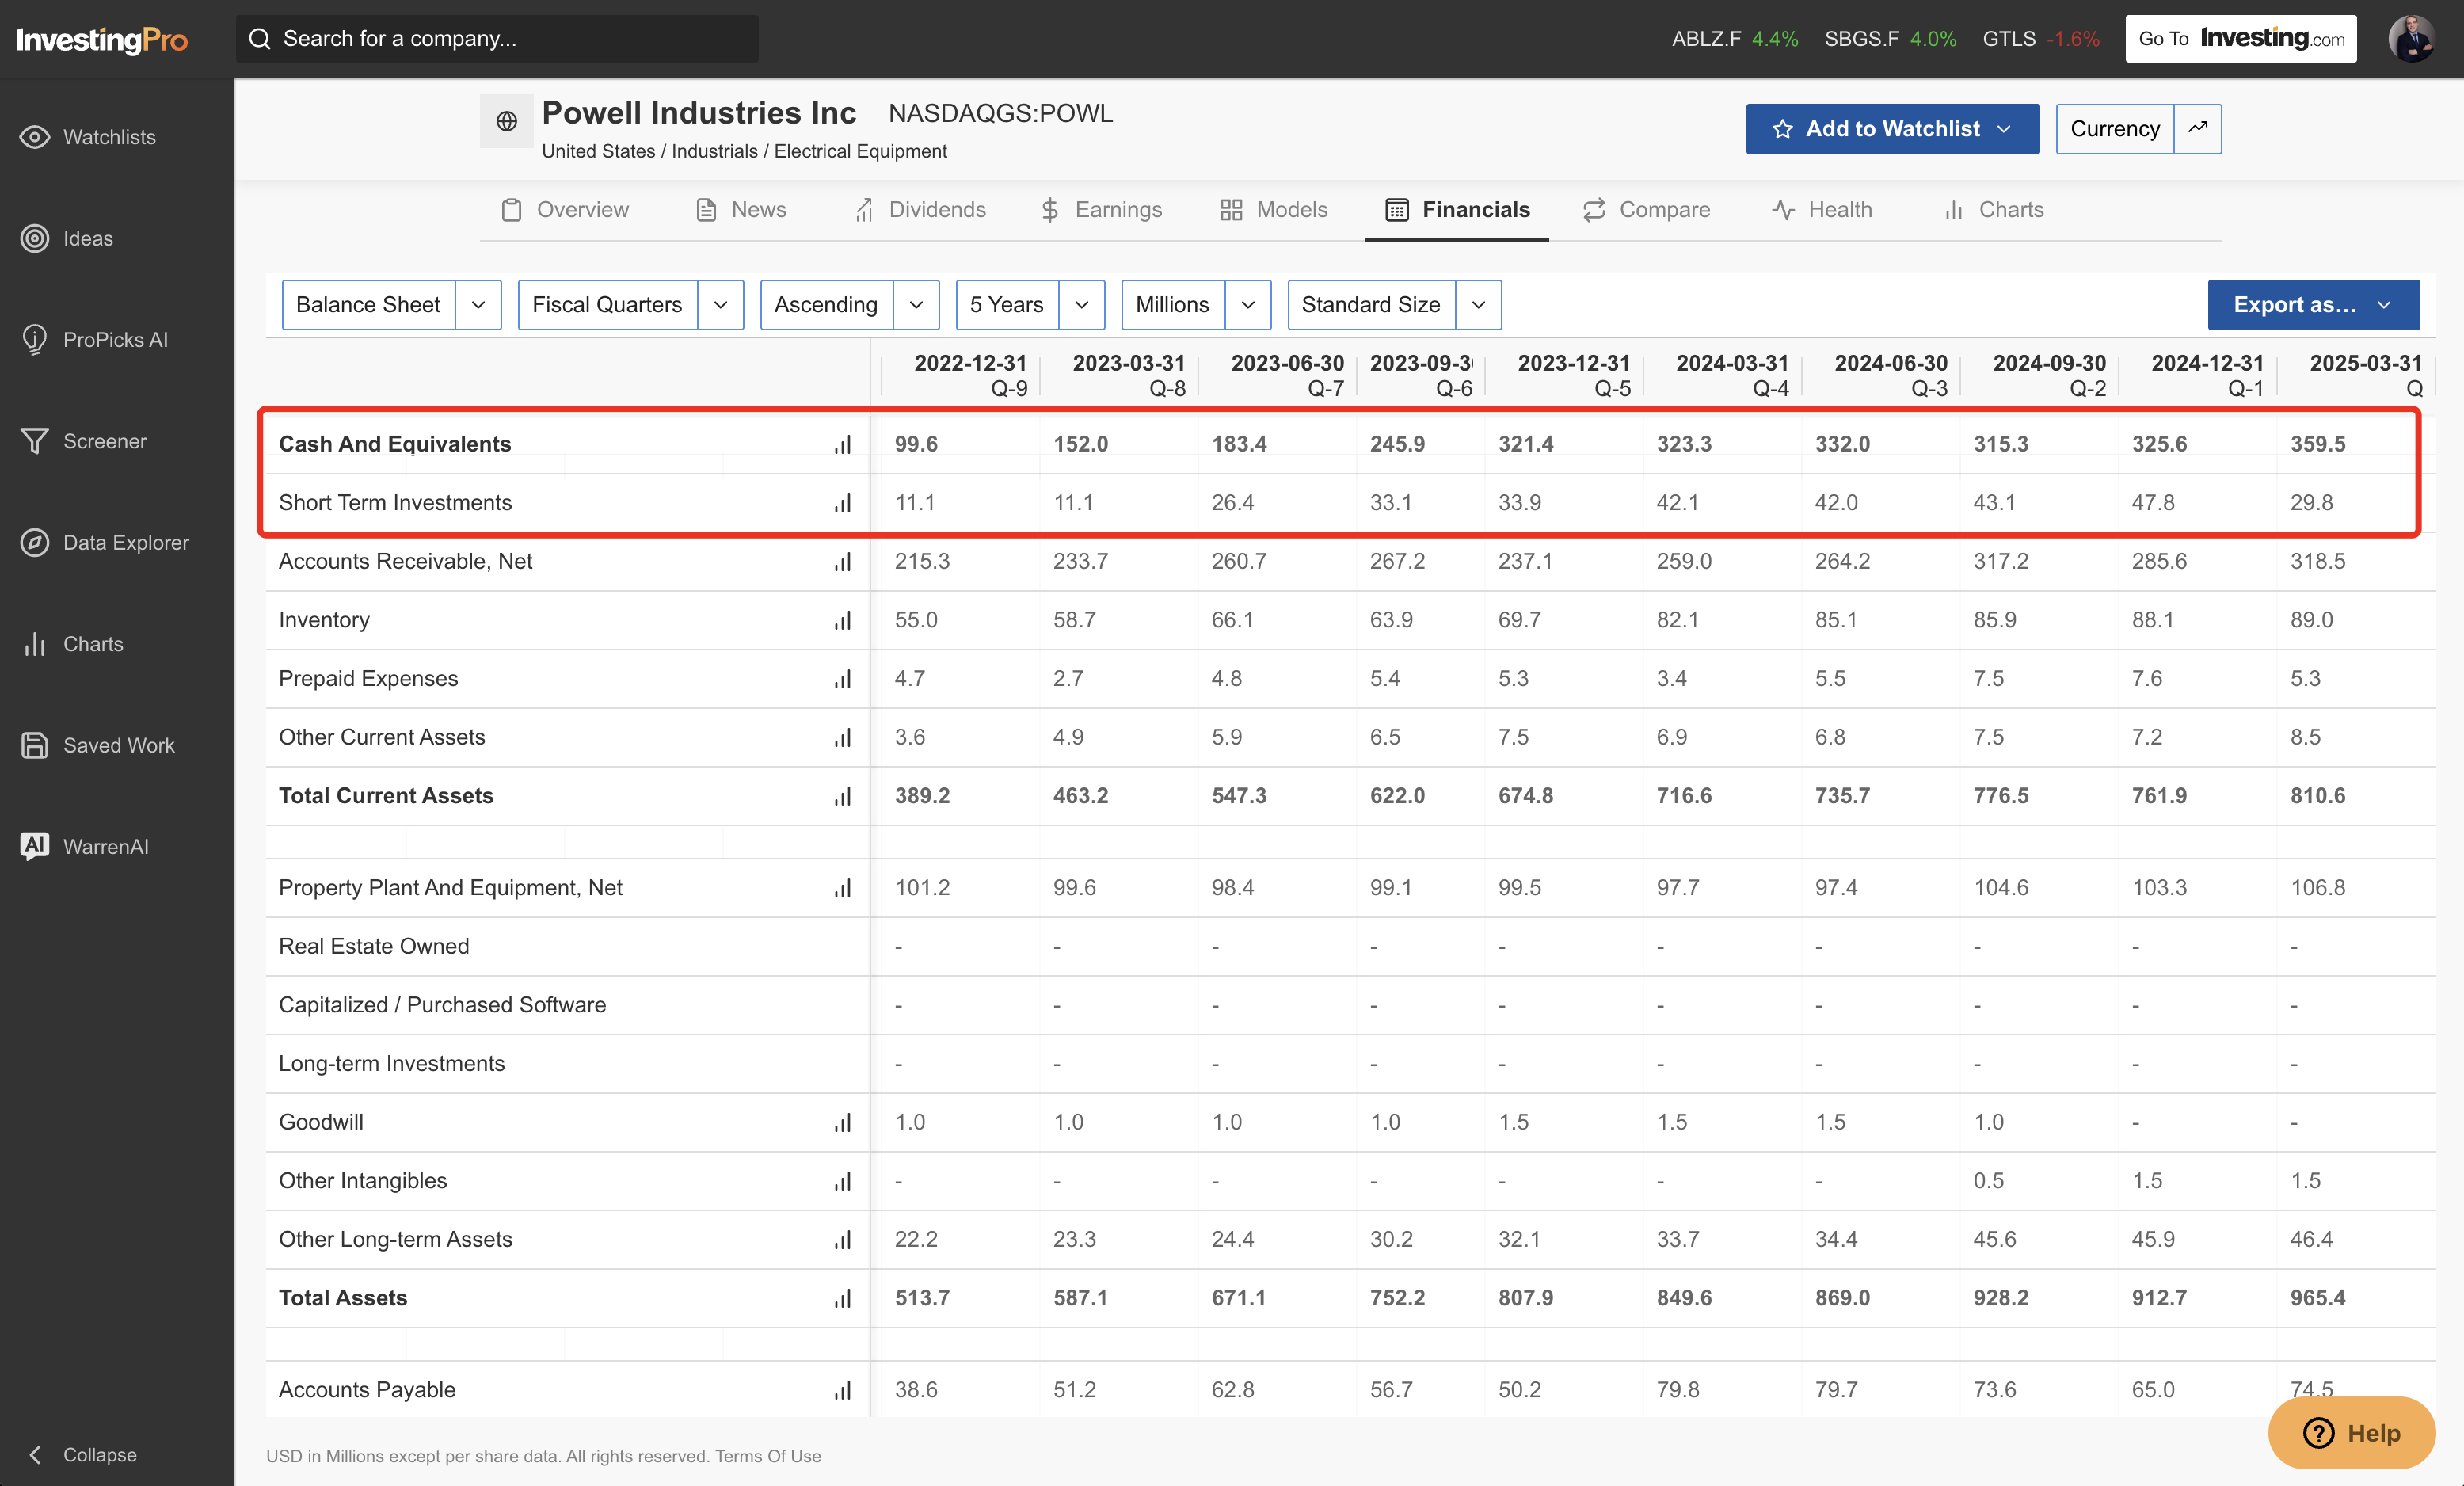Click the Help button
Image resolution: width=2464 pixels, height=1486 pixels.
pyautogui.click(x=2351, y=1433)
